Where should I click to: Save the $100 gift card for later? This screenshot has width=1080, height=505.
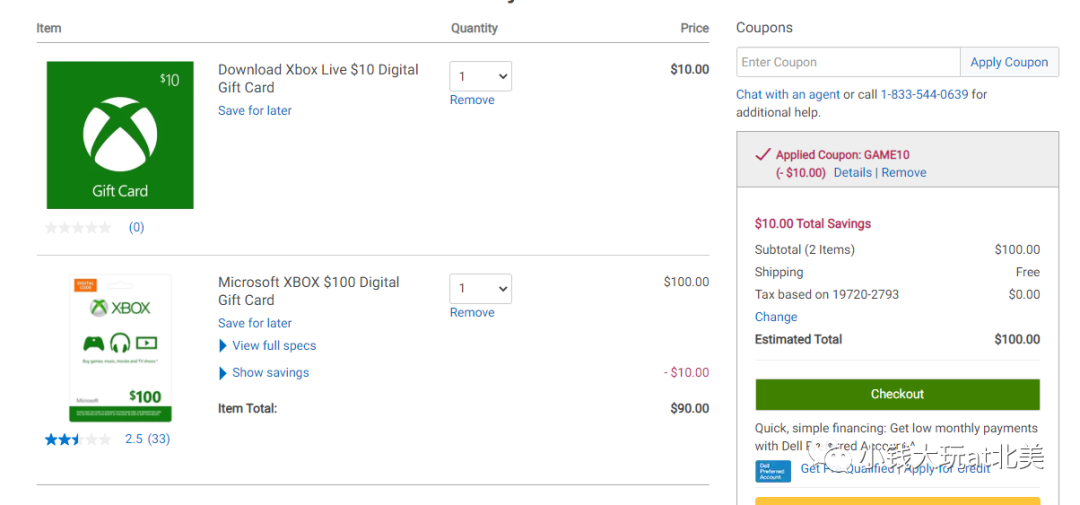(x=255, y=323)
